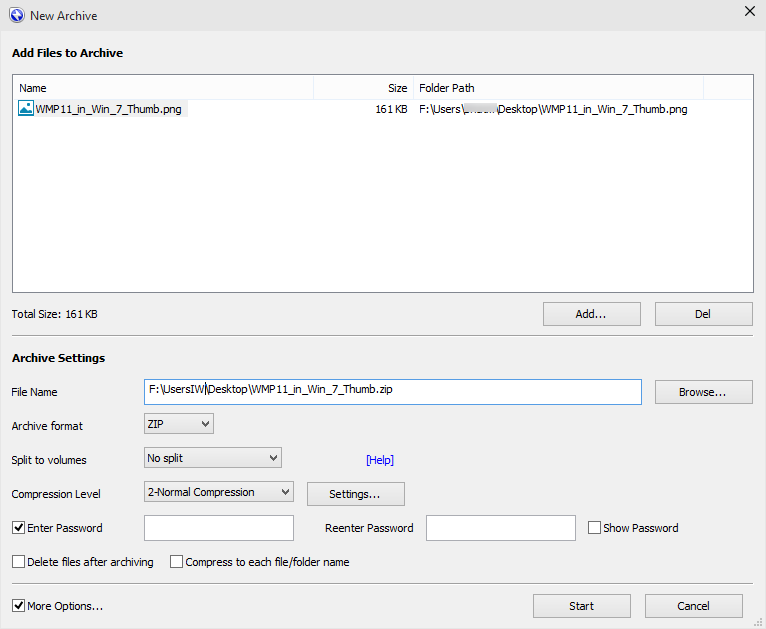Enable Compress to each file/folder name
Screen dimensions: 766x629
177,562
